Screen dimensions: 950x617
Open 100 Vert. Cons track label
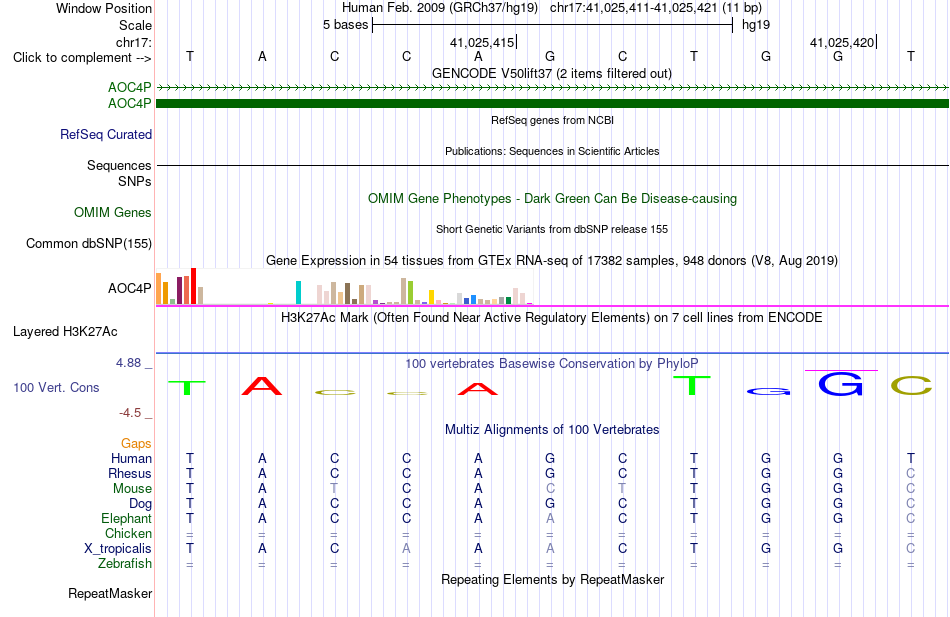click(x=56, y=387)
